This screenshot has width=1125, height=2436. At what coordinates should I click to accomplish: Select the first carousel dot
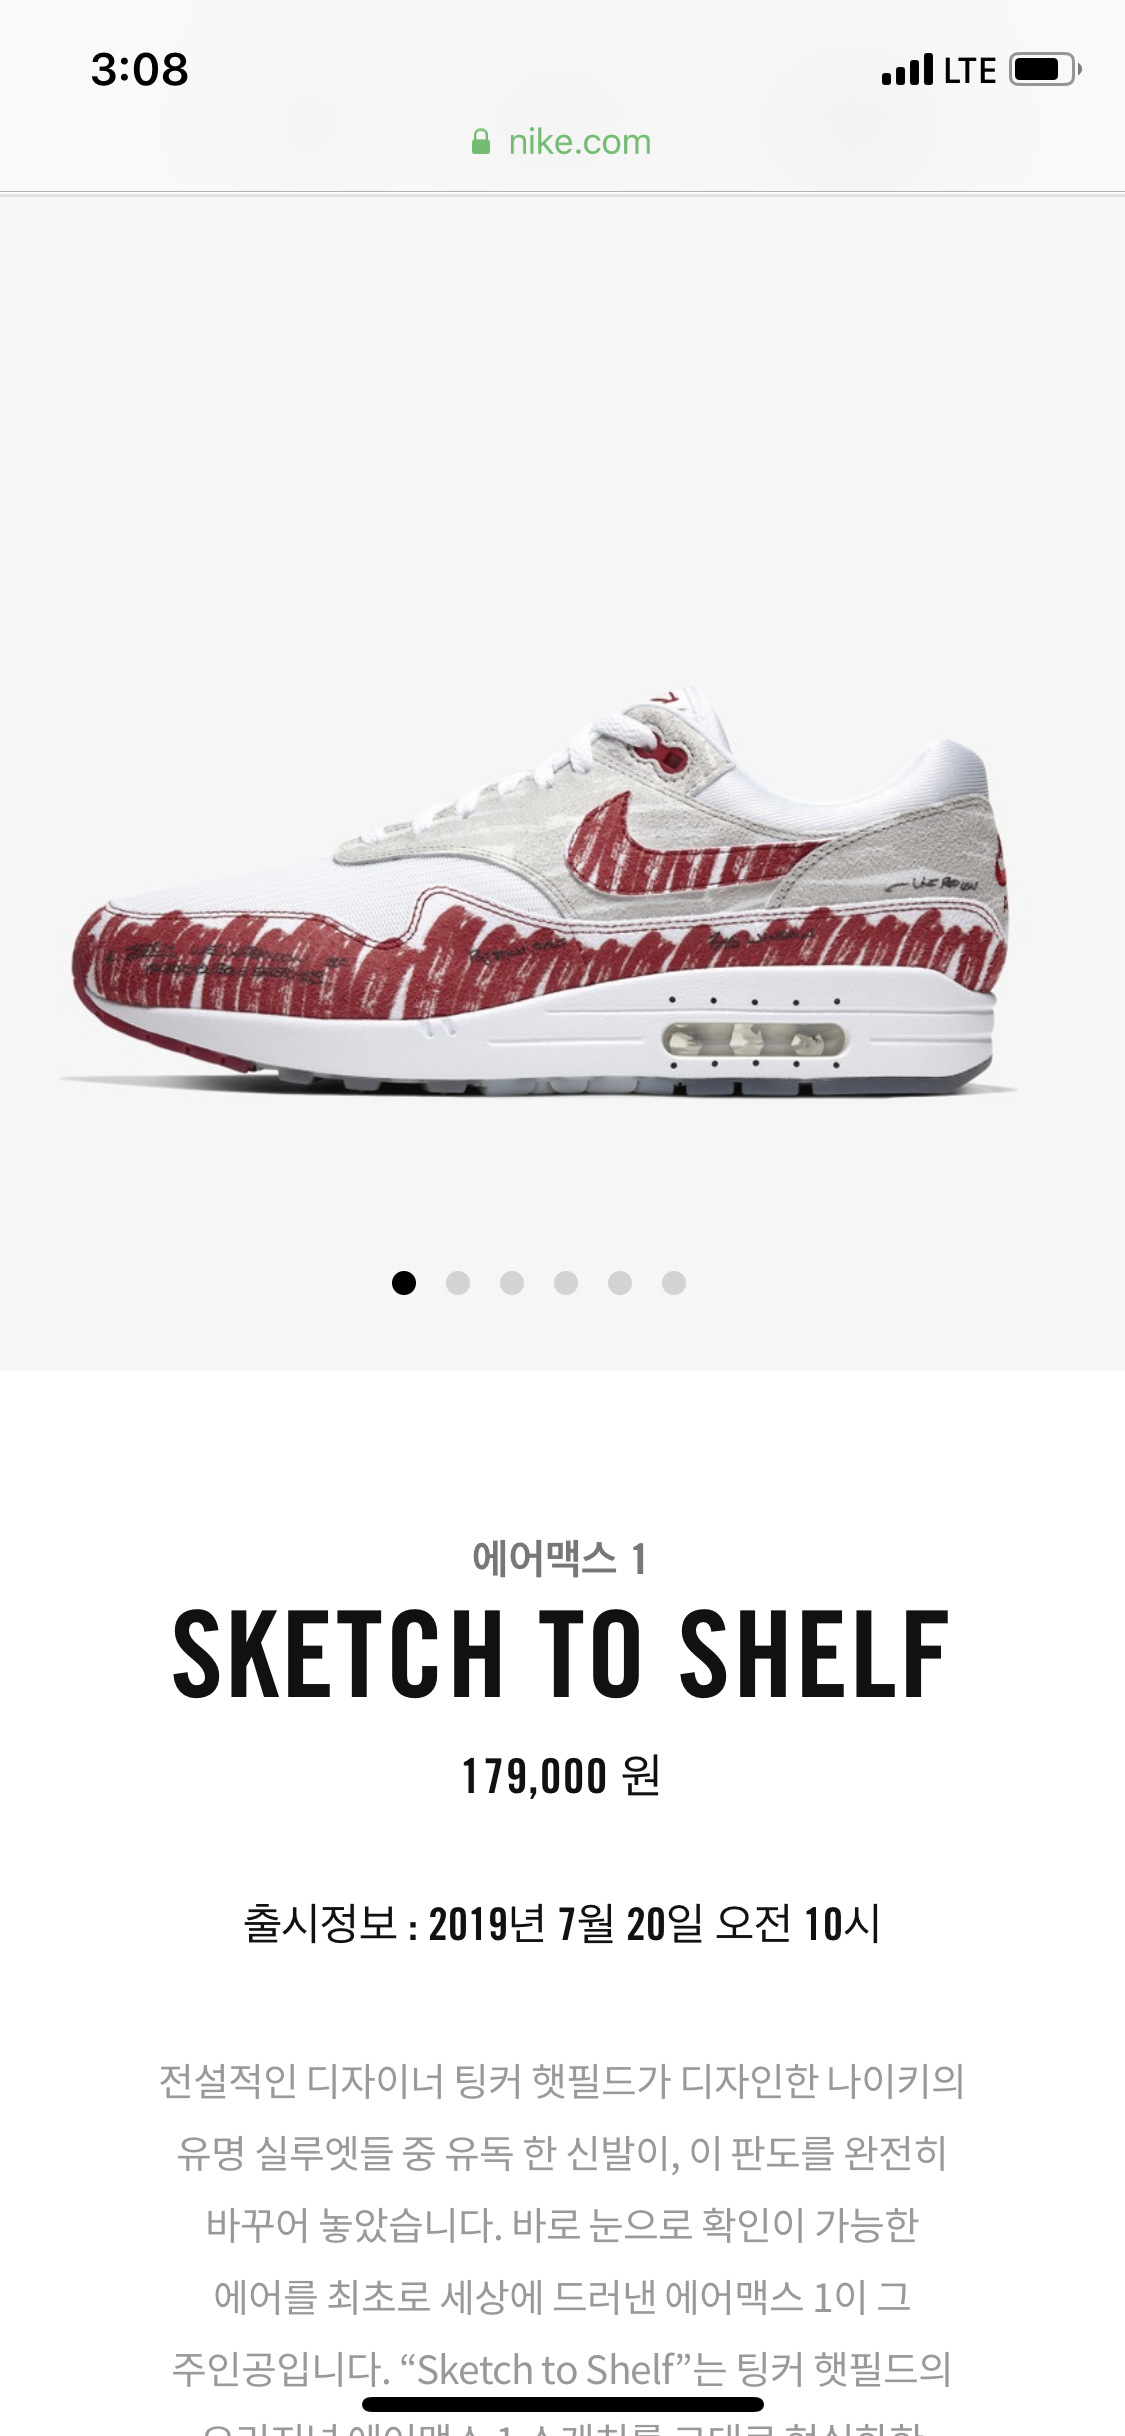coord(404,1282)
